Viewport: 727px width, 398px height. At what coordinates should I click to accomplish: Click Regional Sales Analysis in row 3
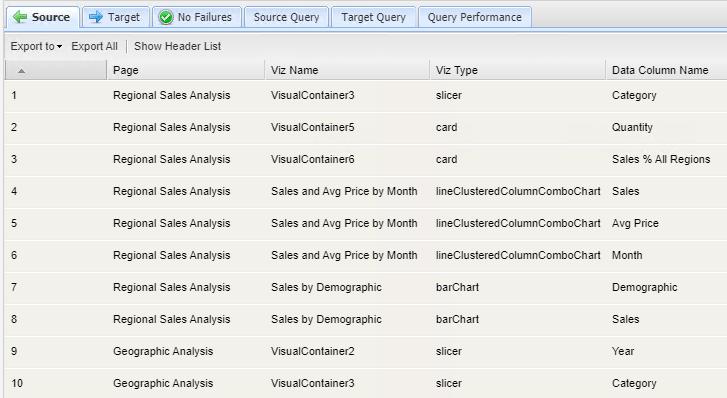(x=172, y=160)
